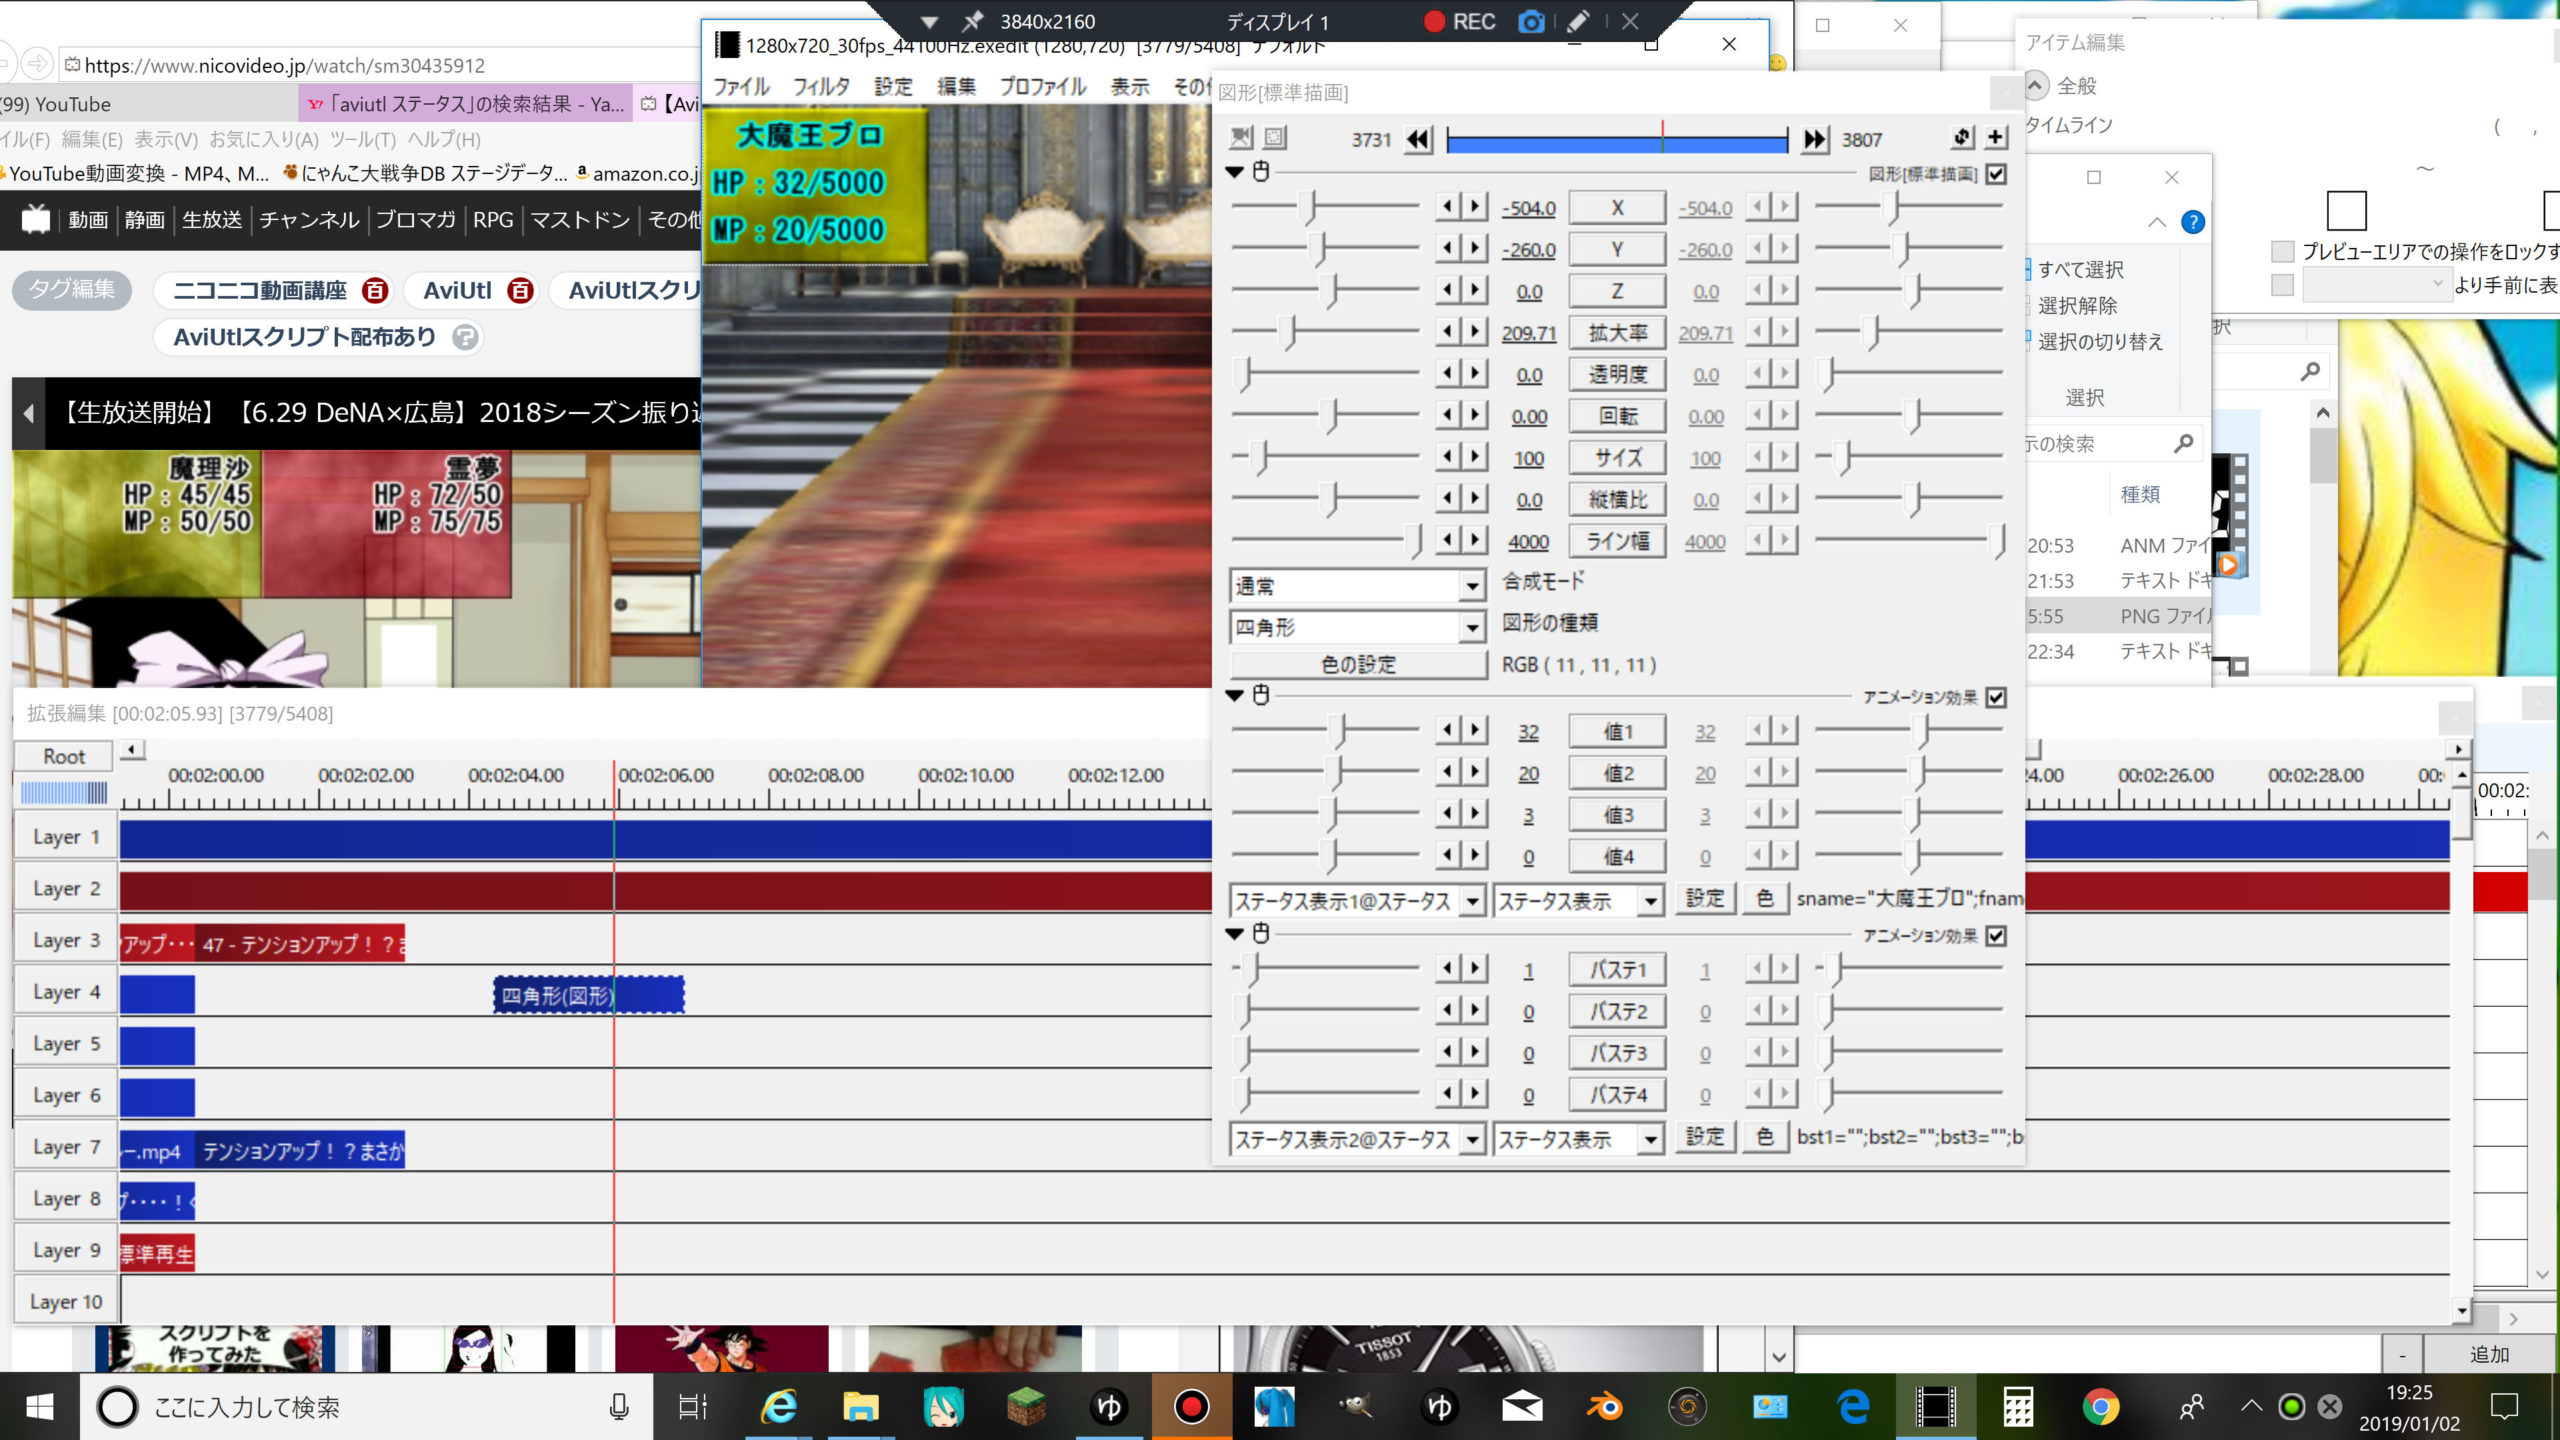Screen dimensions: 2560x1440
Task: Collapse the 全般 section chevron
Action: point(2036,85)
